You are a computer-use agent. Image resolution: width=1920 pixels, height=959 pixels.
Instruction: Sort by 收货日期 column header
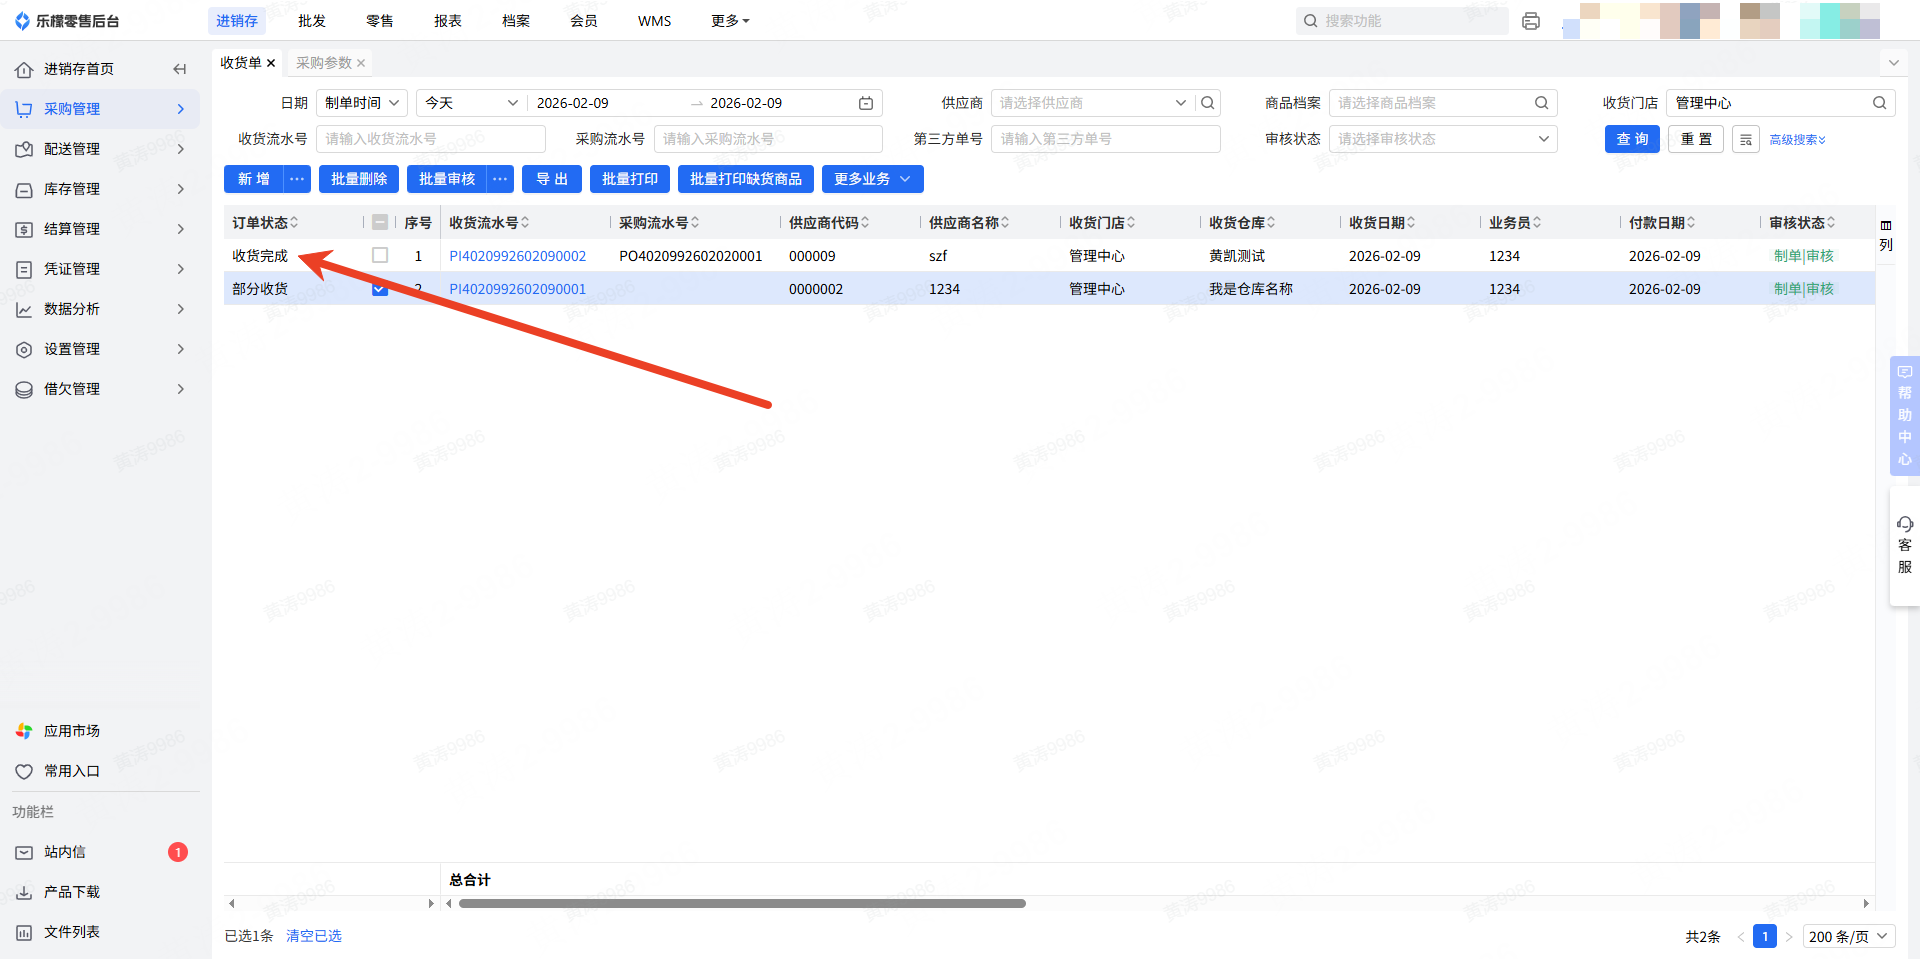pyautogui.click(x=1382, y=223)
